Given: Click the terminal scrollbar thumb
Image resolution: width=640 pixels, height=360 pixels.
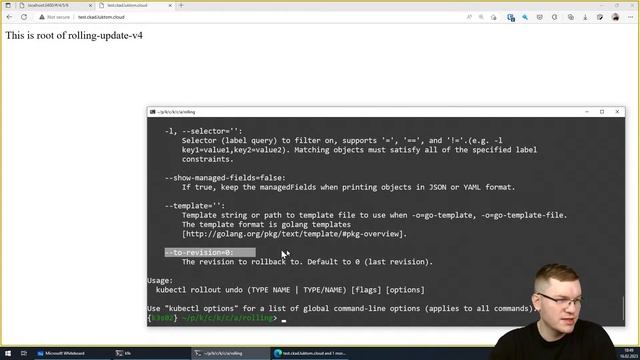Looking at the screenshot, I should (x=623, y=308).
